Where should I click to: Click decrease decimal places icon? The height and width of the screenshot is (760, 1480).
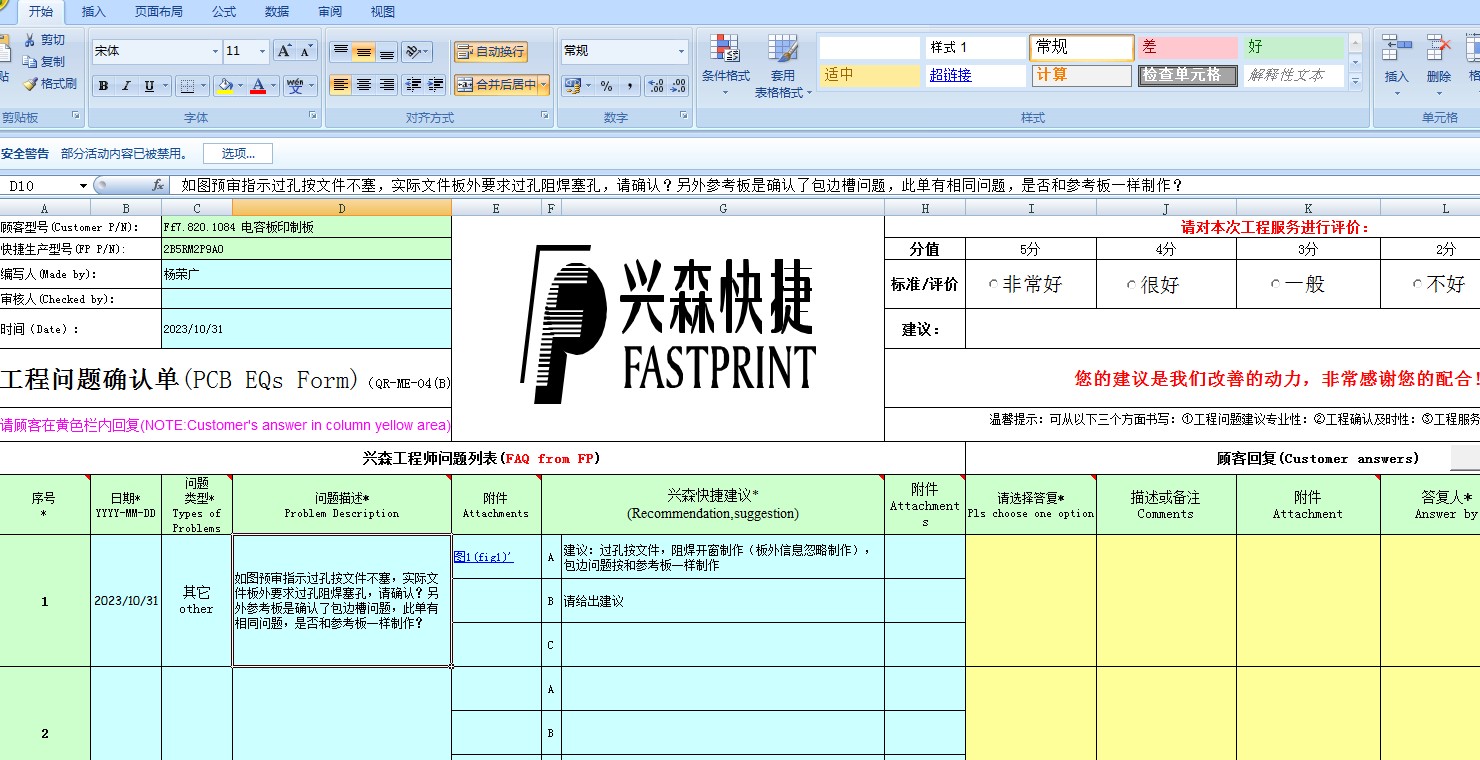point(679,86)
